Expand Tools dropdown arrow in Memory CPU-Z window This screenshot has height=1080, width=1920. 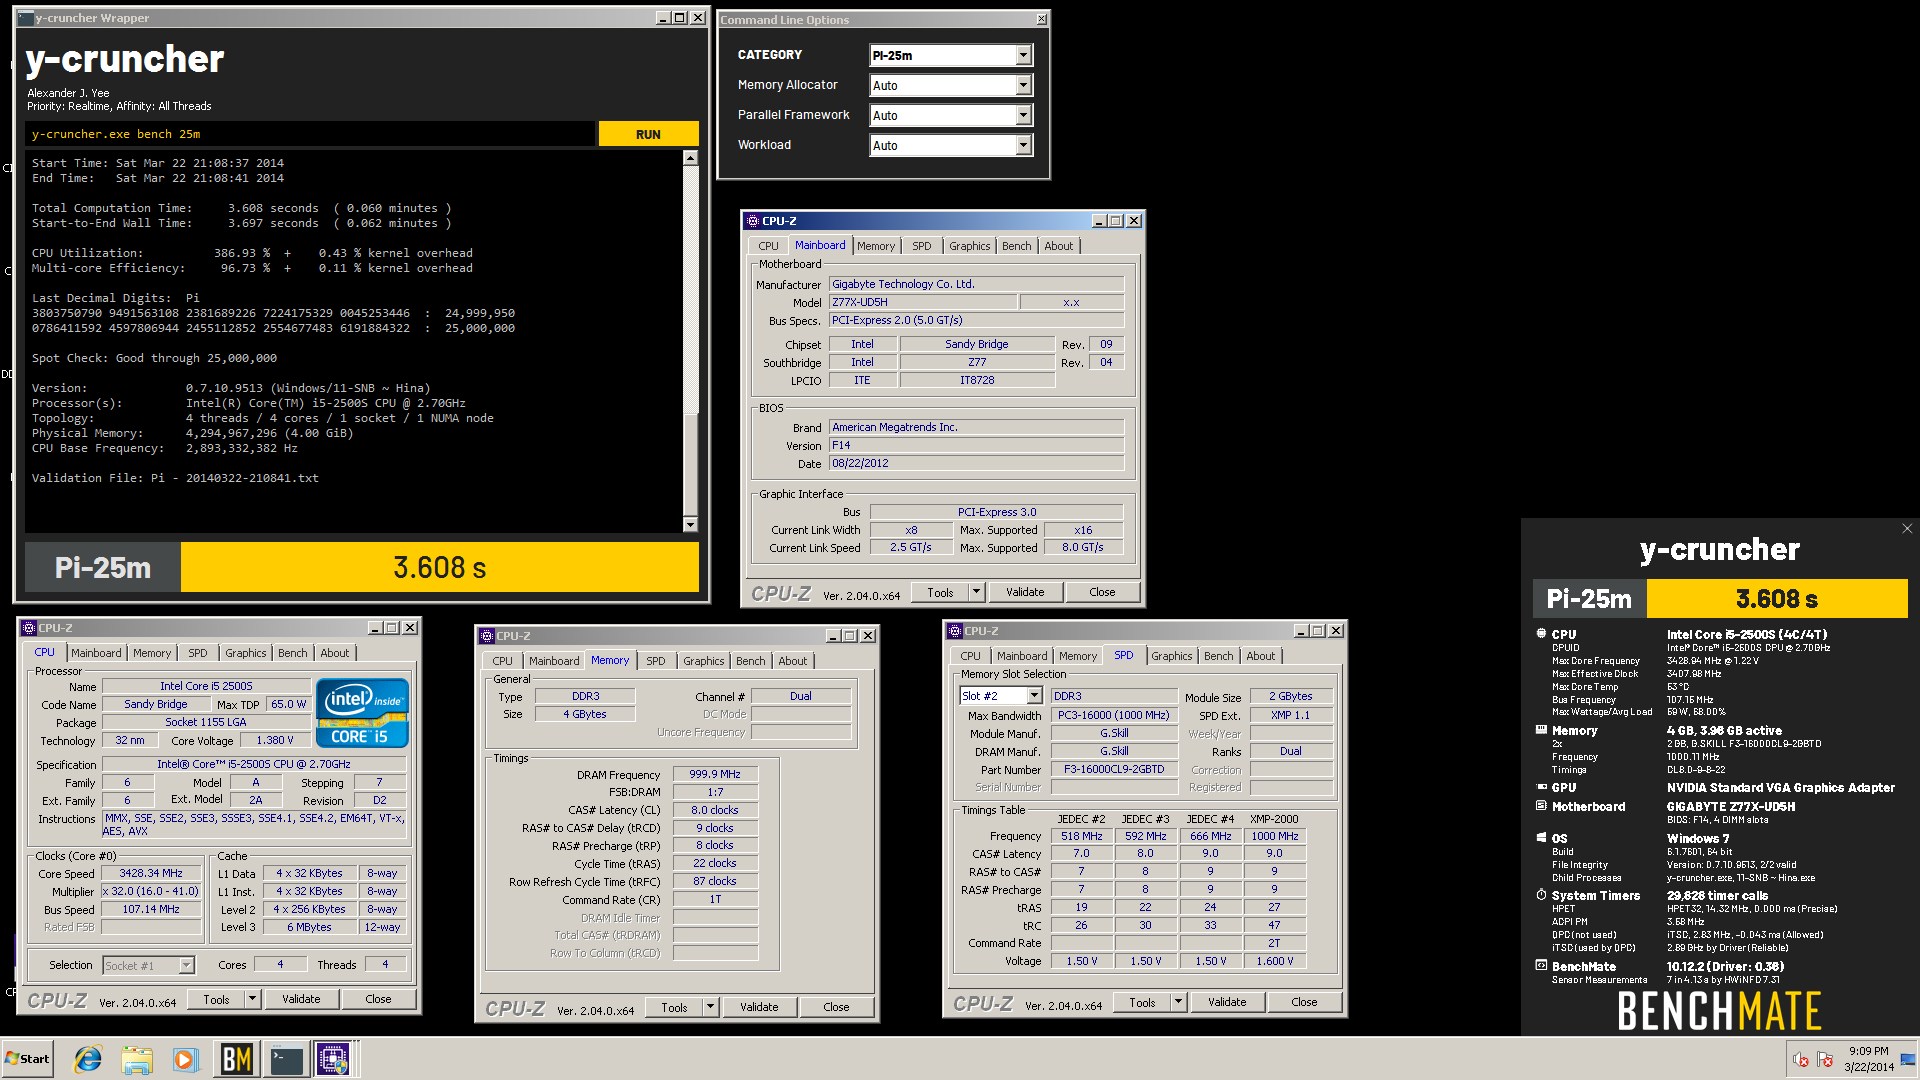[710, 1007]
